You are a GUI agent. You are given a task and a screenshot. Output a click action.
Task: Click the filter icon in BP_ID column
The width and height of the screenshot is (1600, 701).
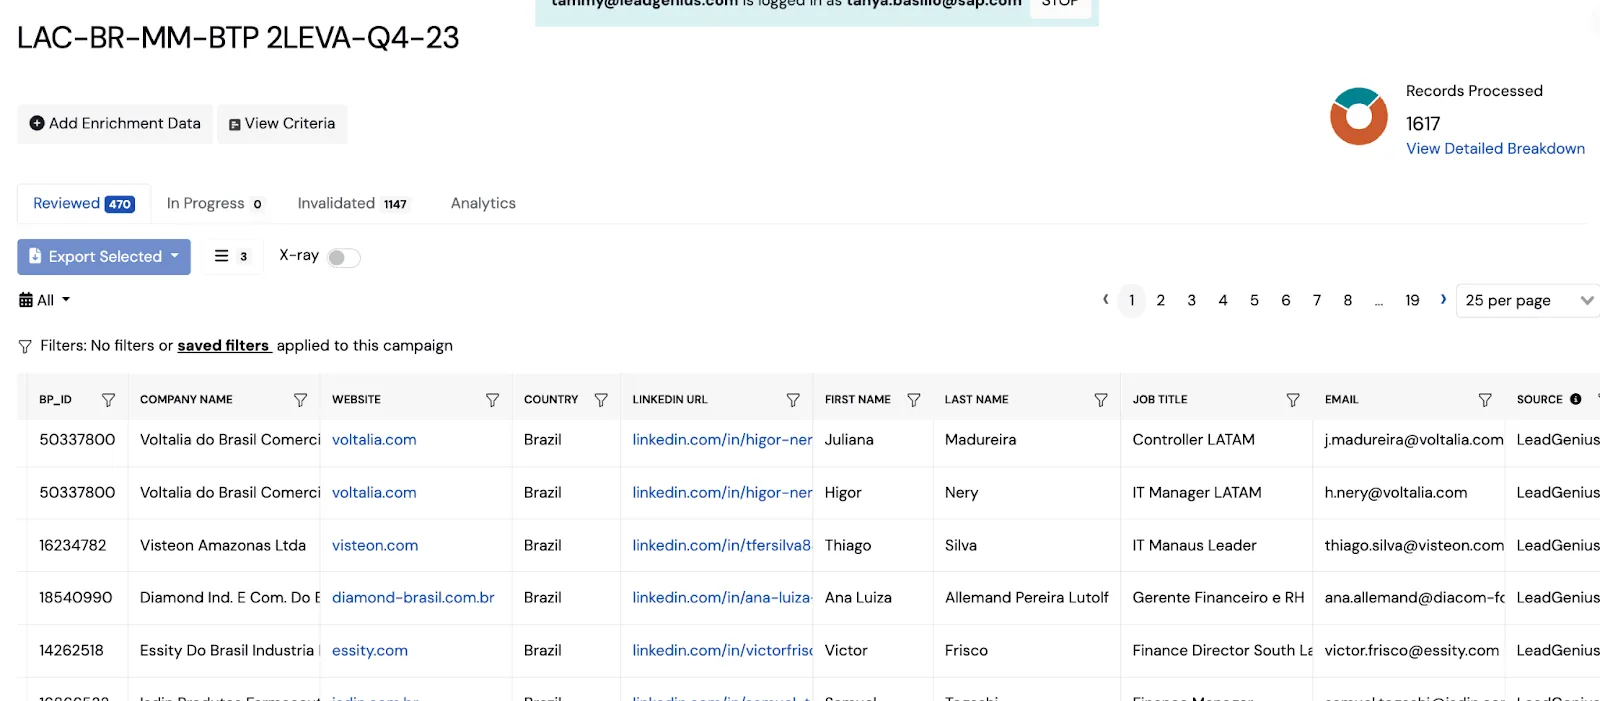[x=108, y=400]
